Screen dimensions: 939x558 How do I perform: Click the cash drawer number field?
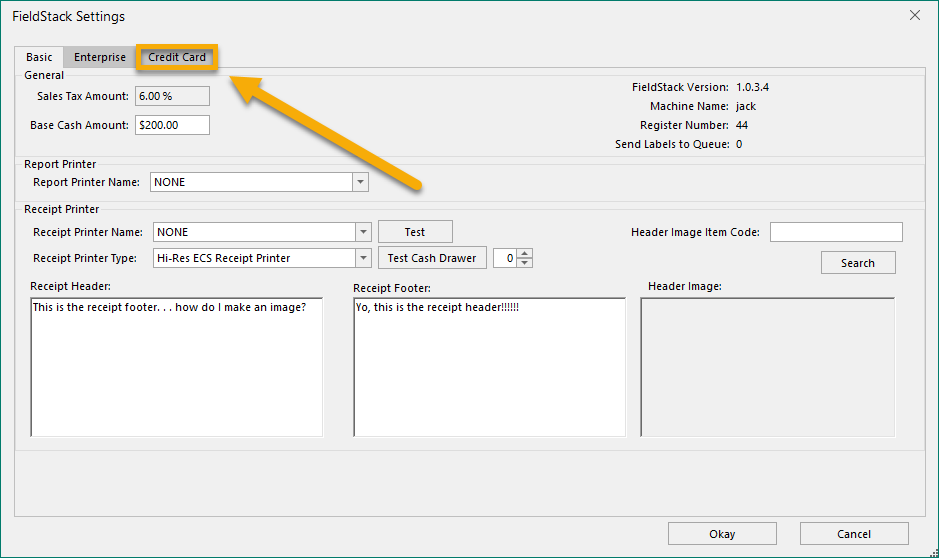[x=505, y=258]
